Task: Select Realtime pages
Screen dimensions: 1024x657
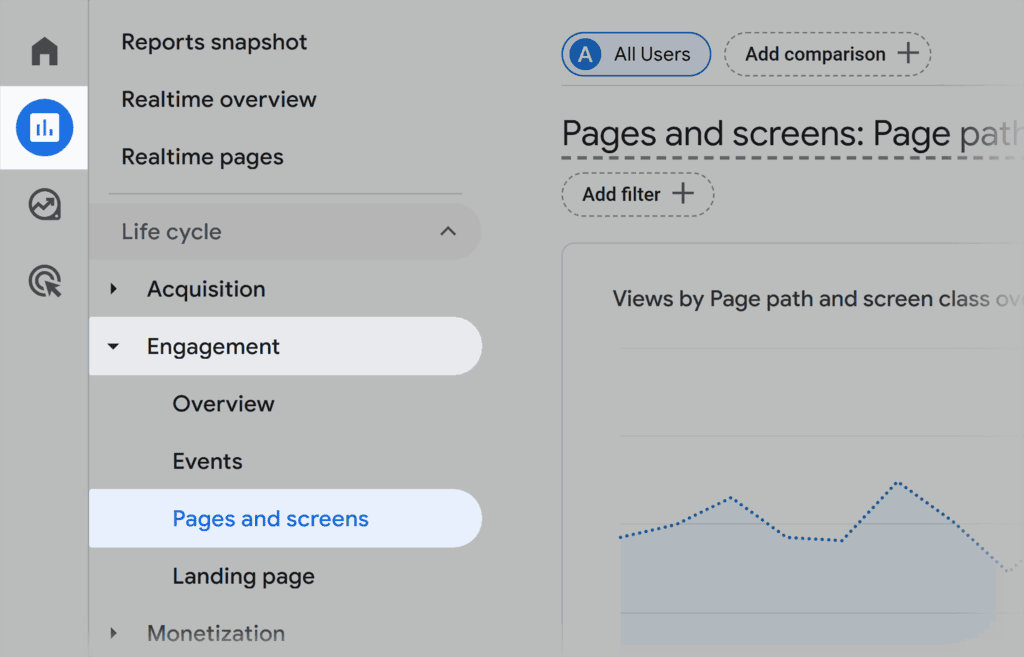Action: 202,157
